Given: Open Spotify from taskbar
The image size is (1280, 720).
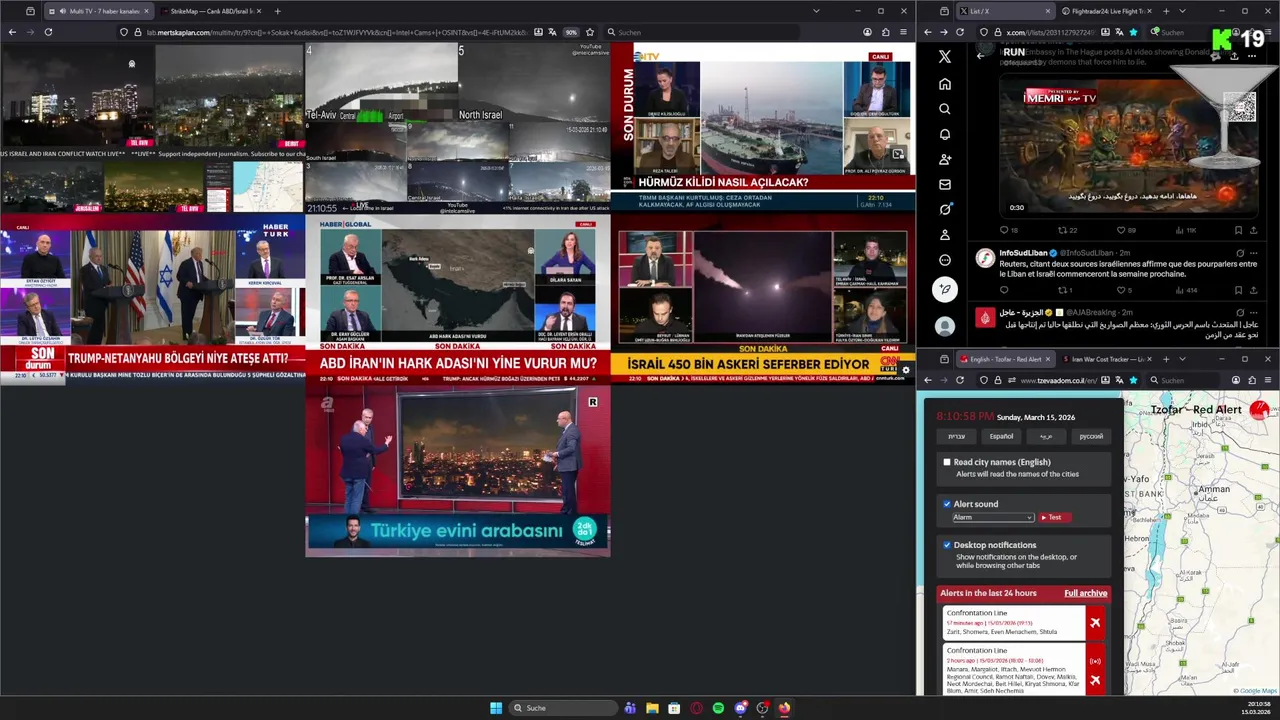Looking at the screenshot, I should coord(718,708).
